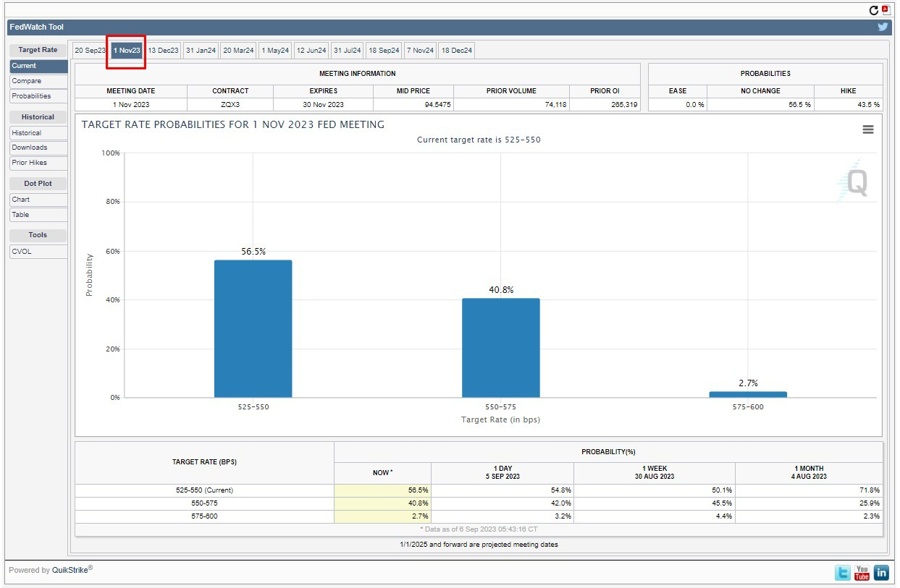Select the 12 Jun24 meeting tab
This screenshot has width=900, height=588.
[311, 51]
